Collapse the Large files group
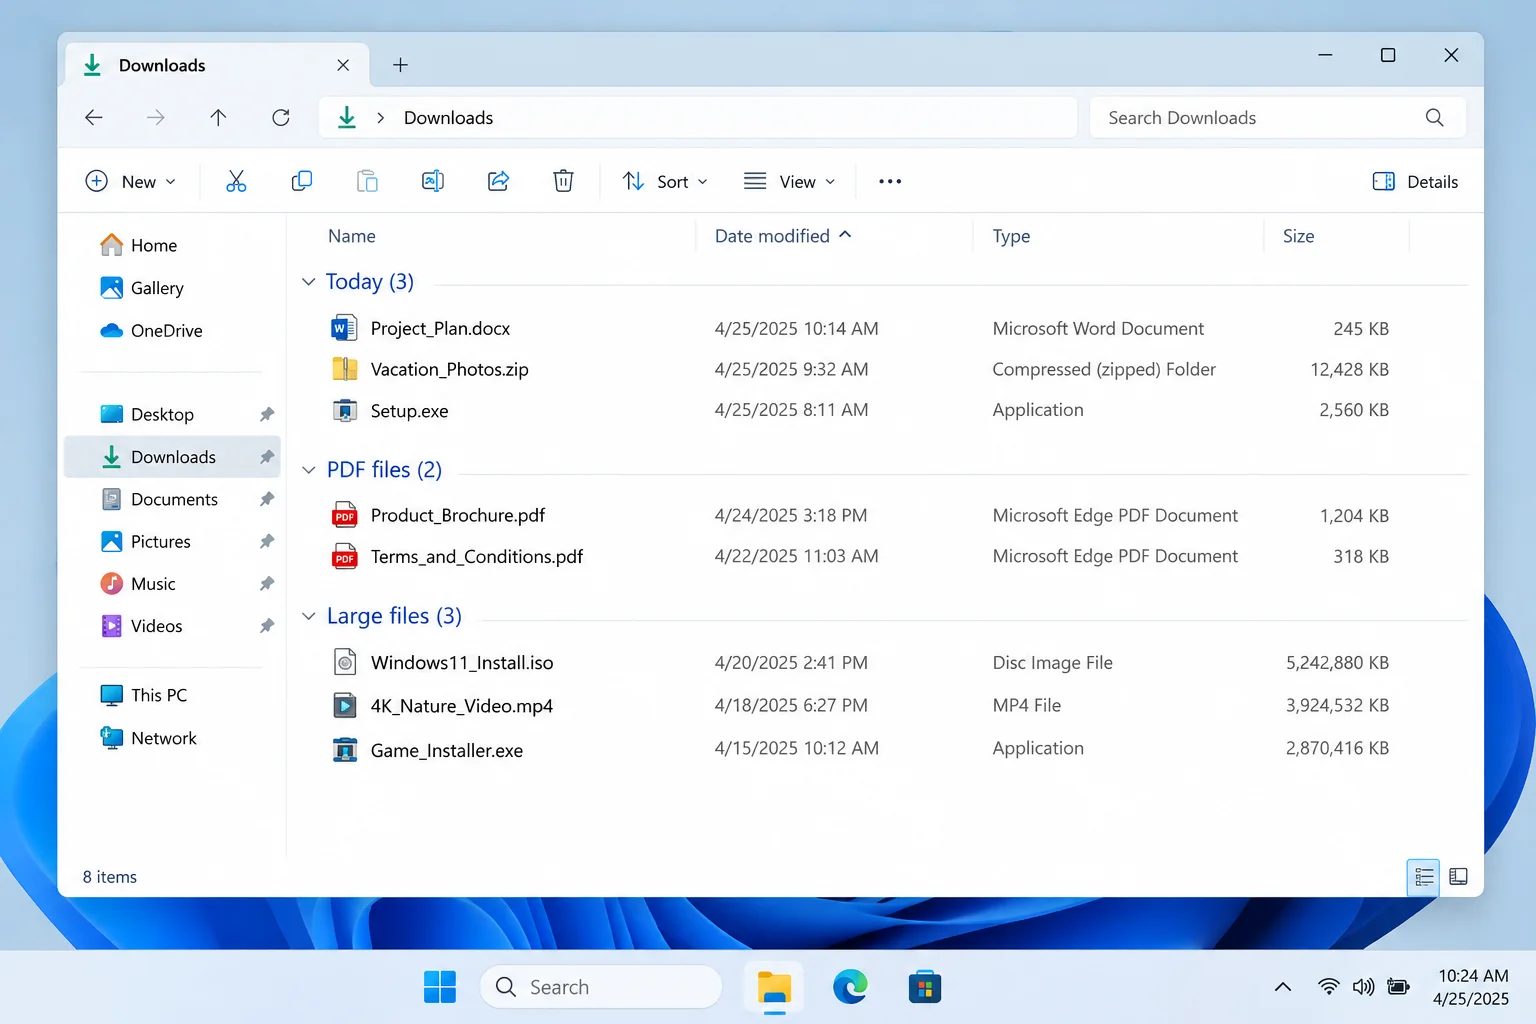The width and height of the screenshot is (1536, 1024). tap(309, 616)
